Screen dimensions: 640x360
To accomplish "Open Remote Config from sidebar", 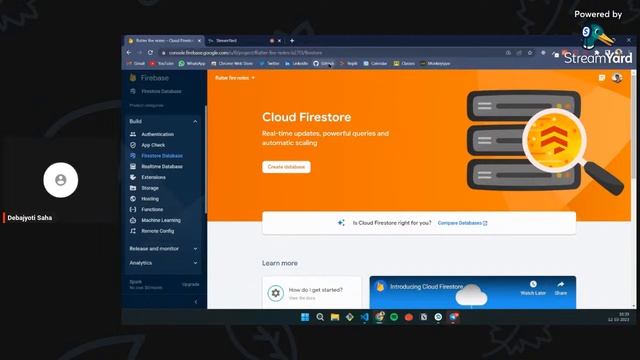I will (x=158, y=231).
